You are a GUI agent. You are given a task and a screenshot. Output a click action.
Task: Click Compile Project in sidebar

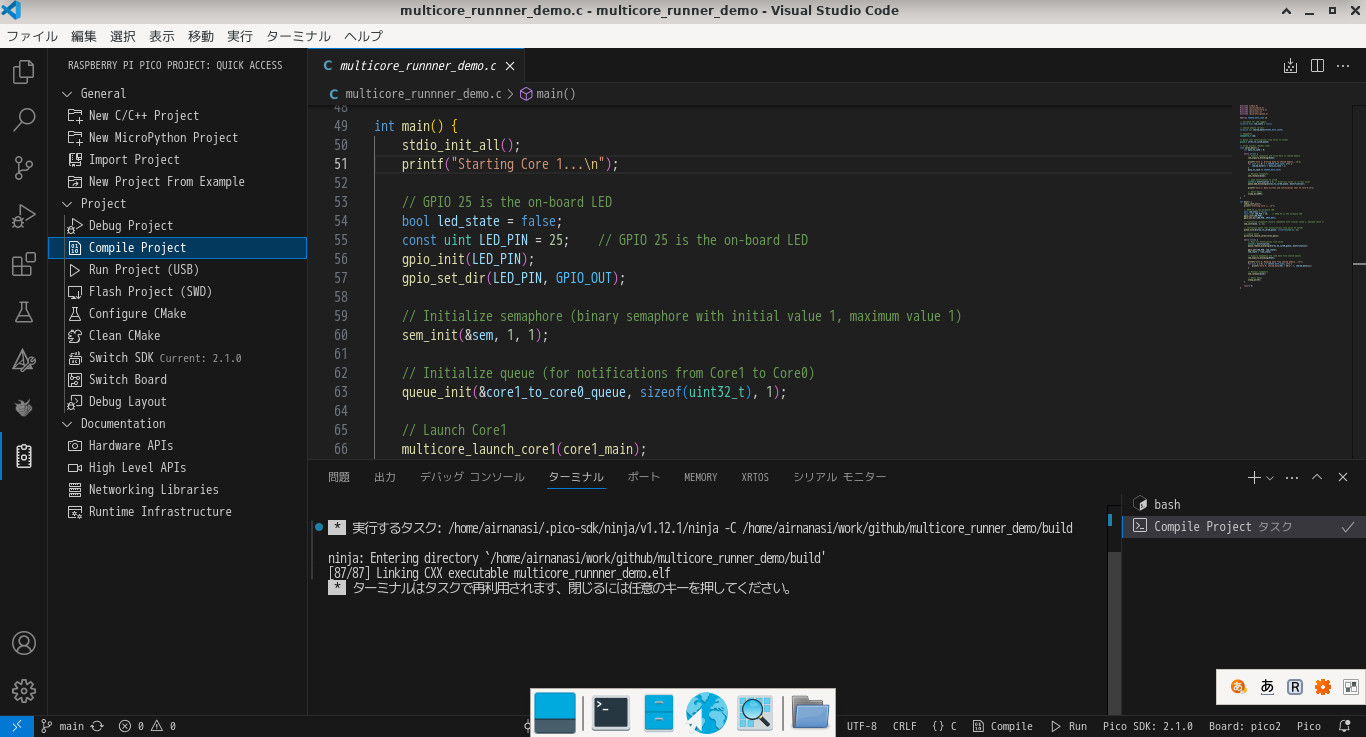coord(177,247)
